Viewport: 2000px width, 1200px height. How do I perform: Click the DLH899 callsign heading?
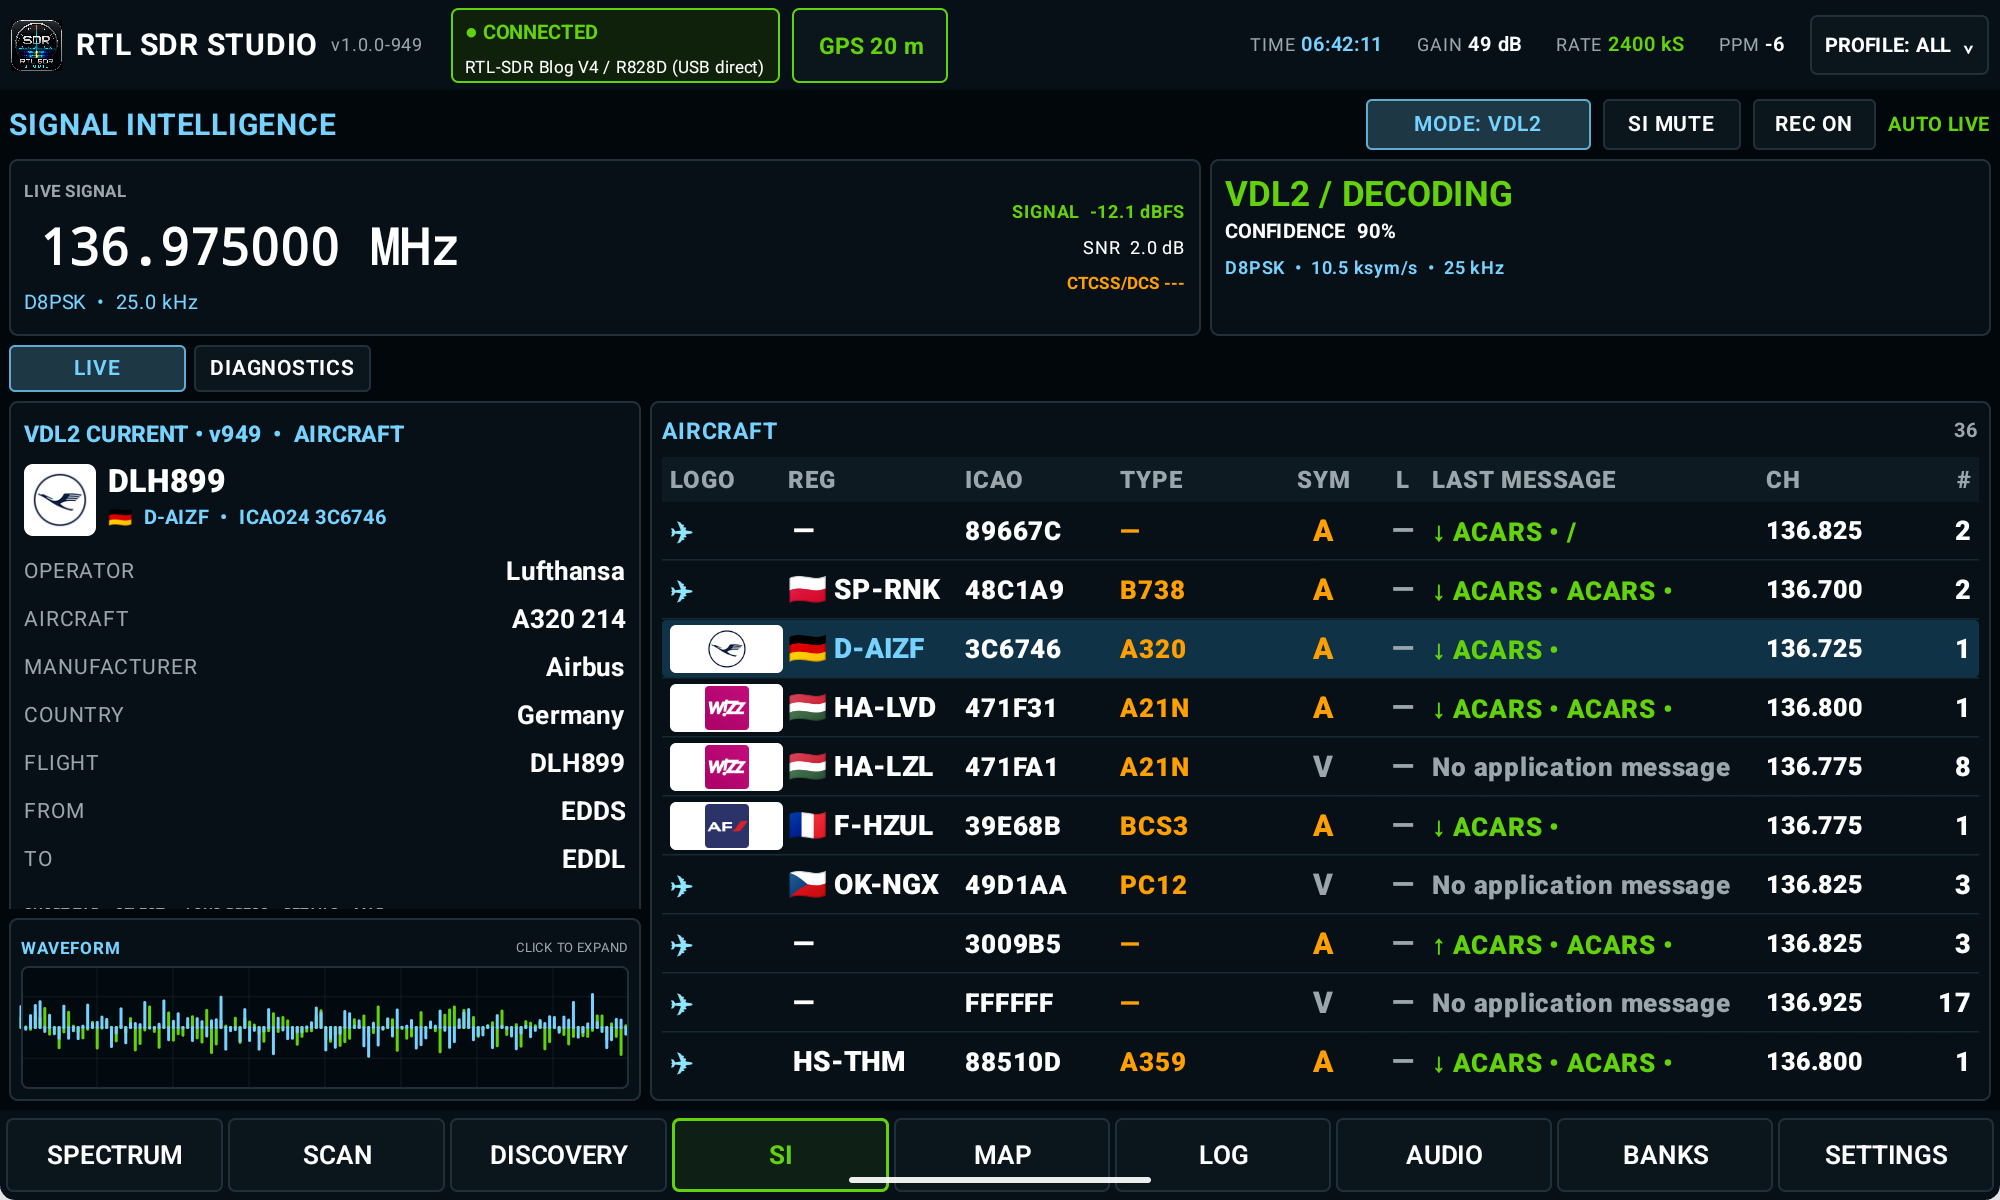pos(167,481)
